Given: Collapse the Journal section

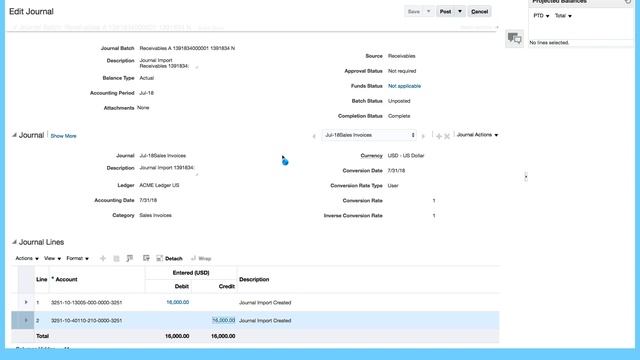Looking at the screenshot, I should (14, 135).
